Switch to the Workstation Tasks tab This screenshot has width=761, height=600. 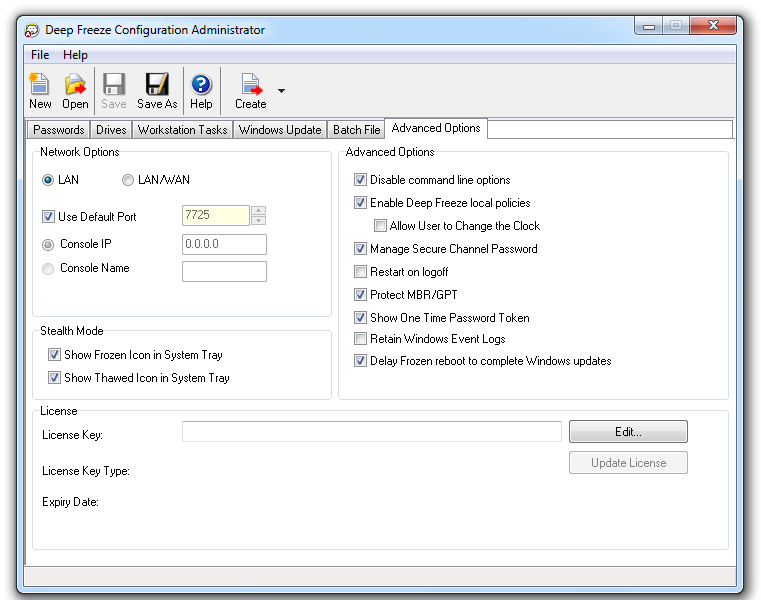[182, 130]
